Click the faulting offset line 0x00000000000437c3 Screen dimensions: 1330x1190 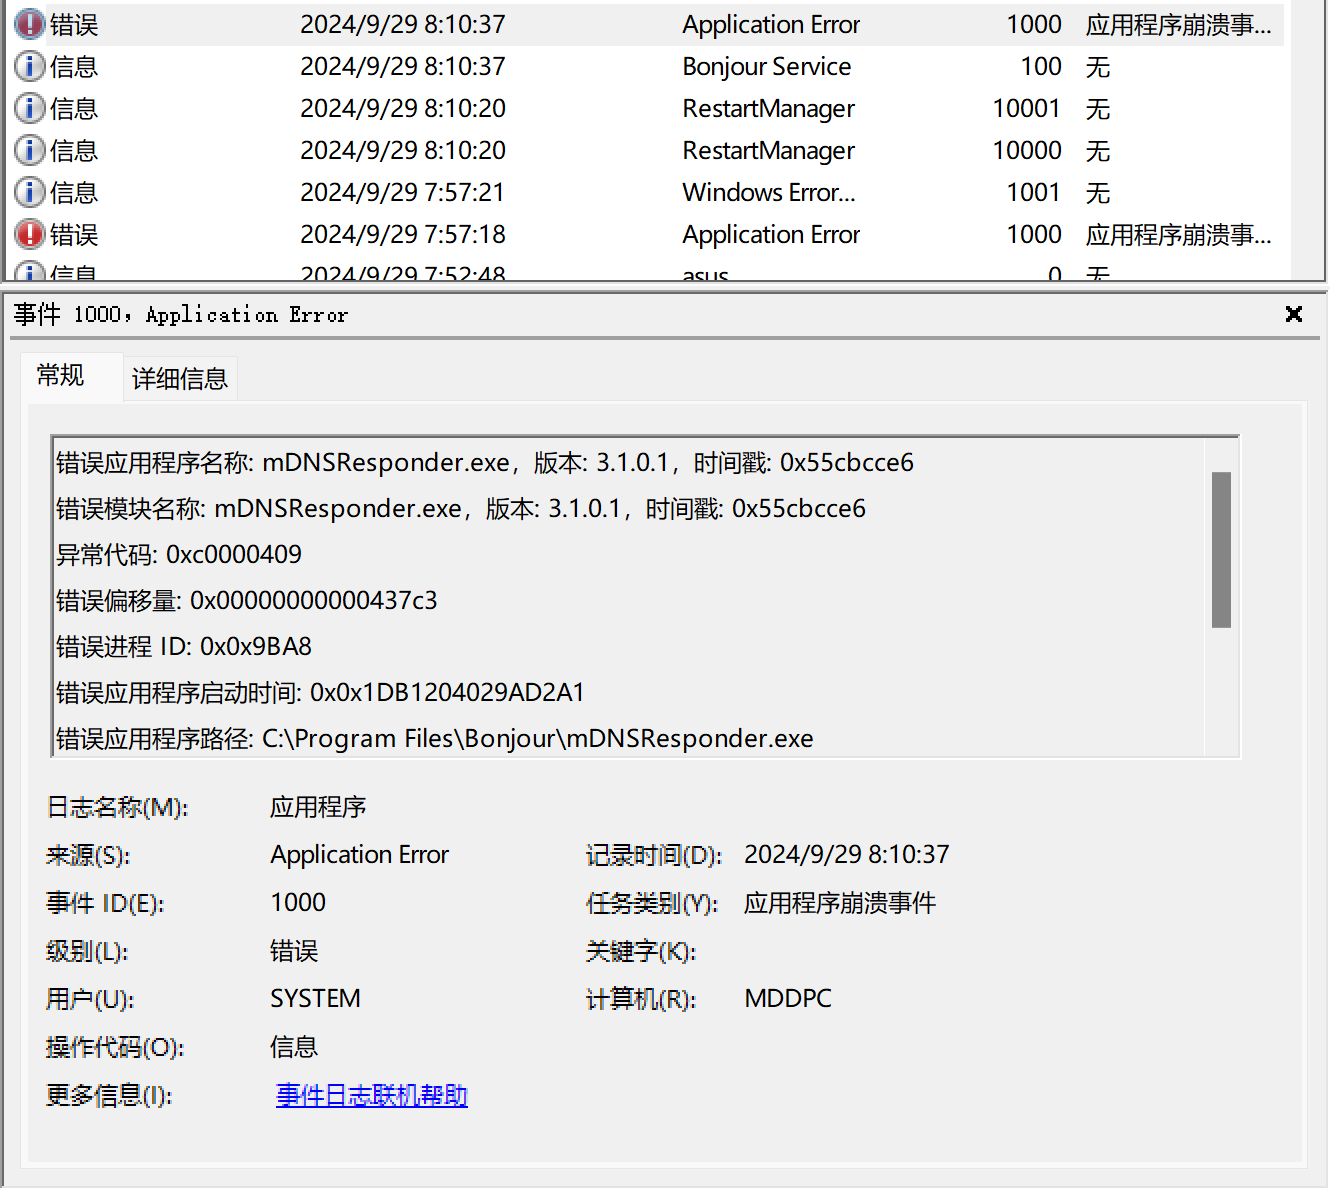[247, 600]
